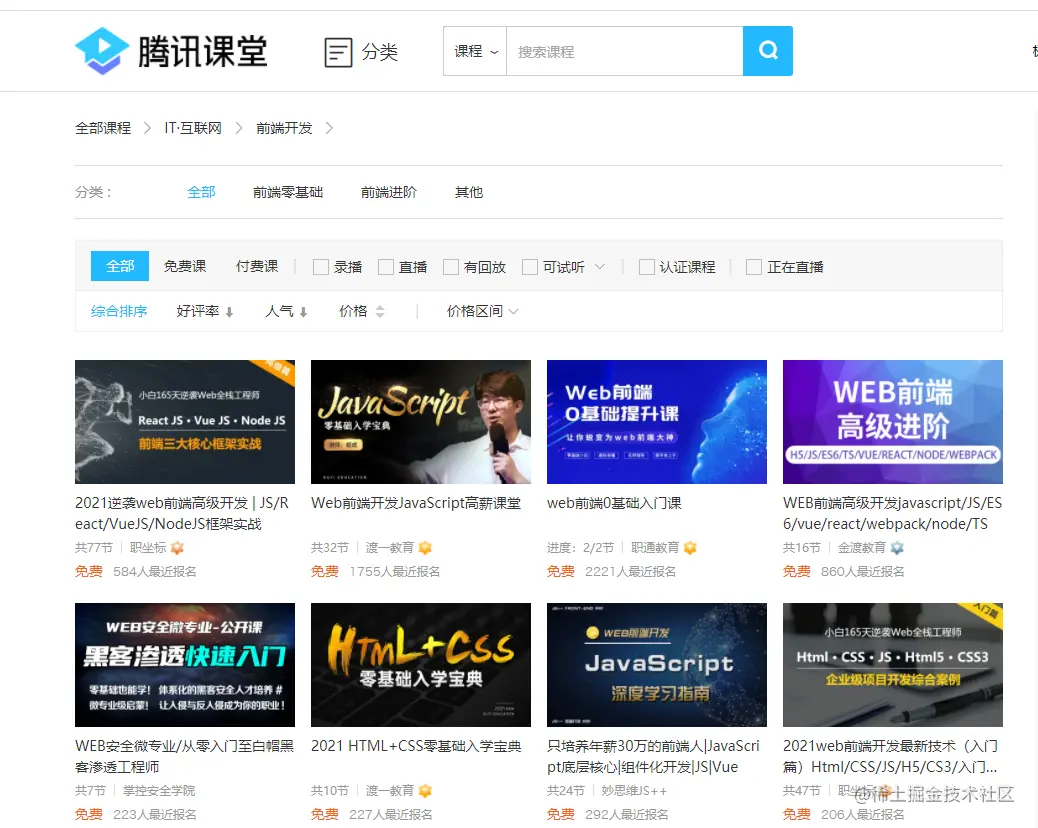The height and width of the screenshot is (828, 1038).
Task: Check the 正在直播 checkbox
Action: tap(753, 267)
